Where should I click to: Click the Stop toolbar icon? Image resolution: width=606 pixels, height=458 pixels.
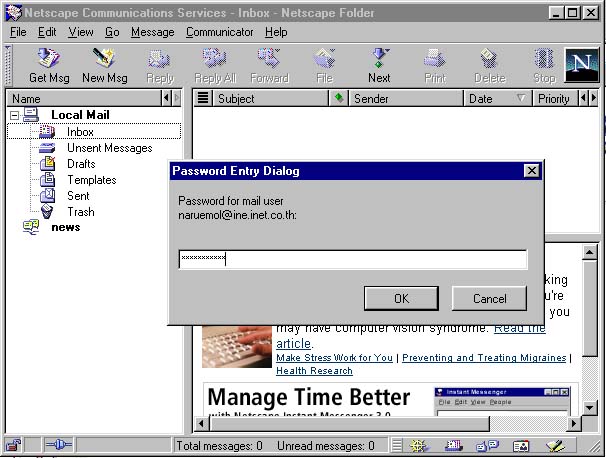coord(544,59)
